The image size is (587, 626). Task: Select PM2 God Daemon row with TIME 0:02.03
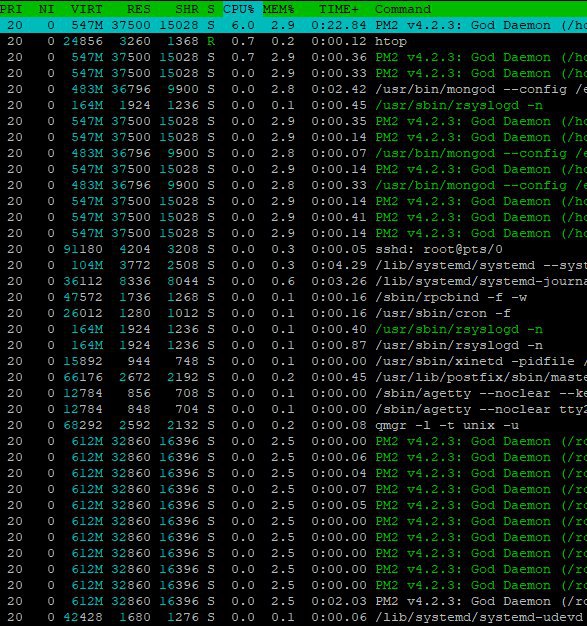point(294,601)
